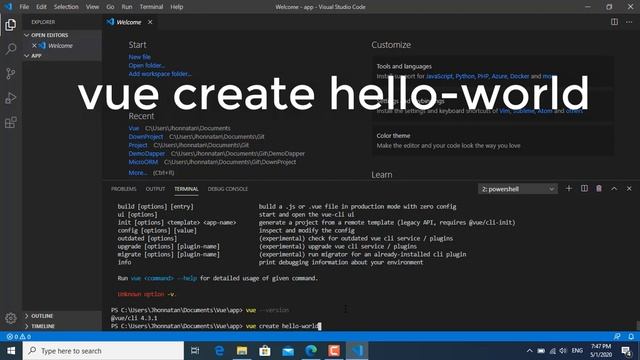Open recent MicroORM link
The height and width of the screenshot is (360, 640).
point(143,162)
